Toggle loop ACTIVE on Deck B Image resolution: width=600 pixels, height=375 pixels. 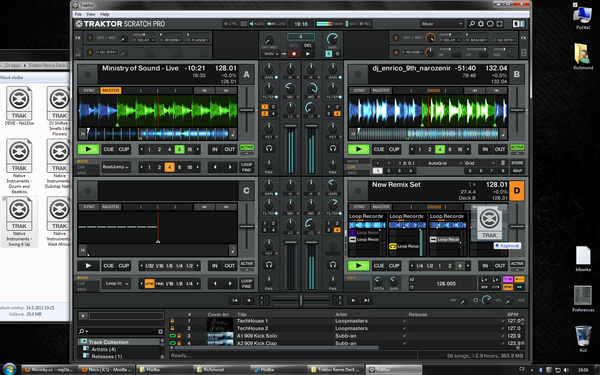[x=517, y=147]
